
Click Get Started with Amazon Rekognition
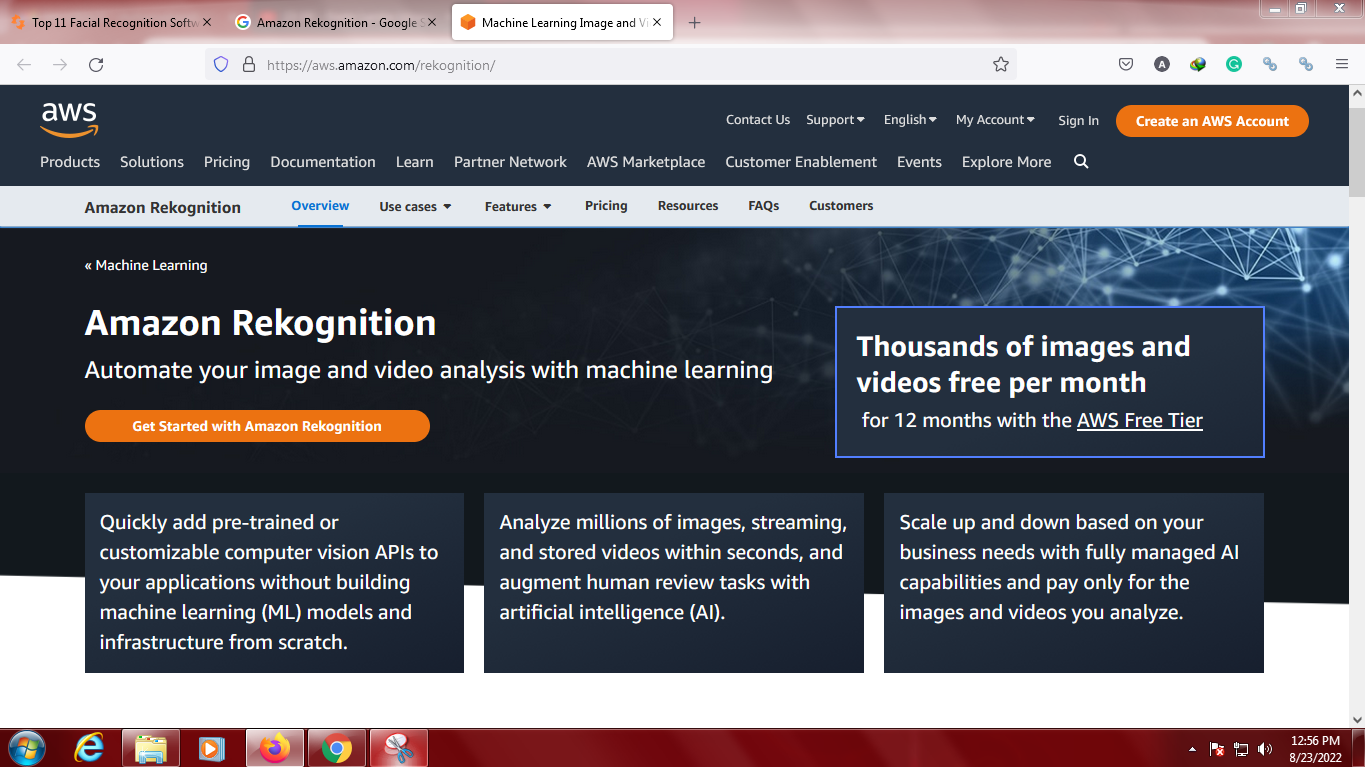click(257, 426)
